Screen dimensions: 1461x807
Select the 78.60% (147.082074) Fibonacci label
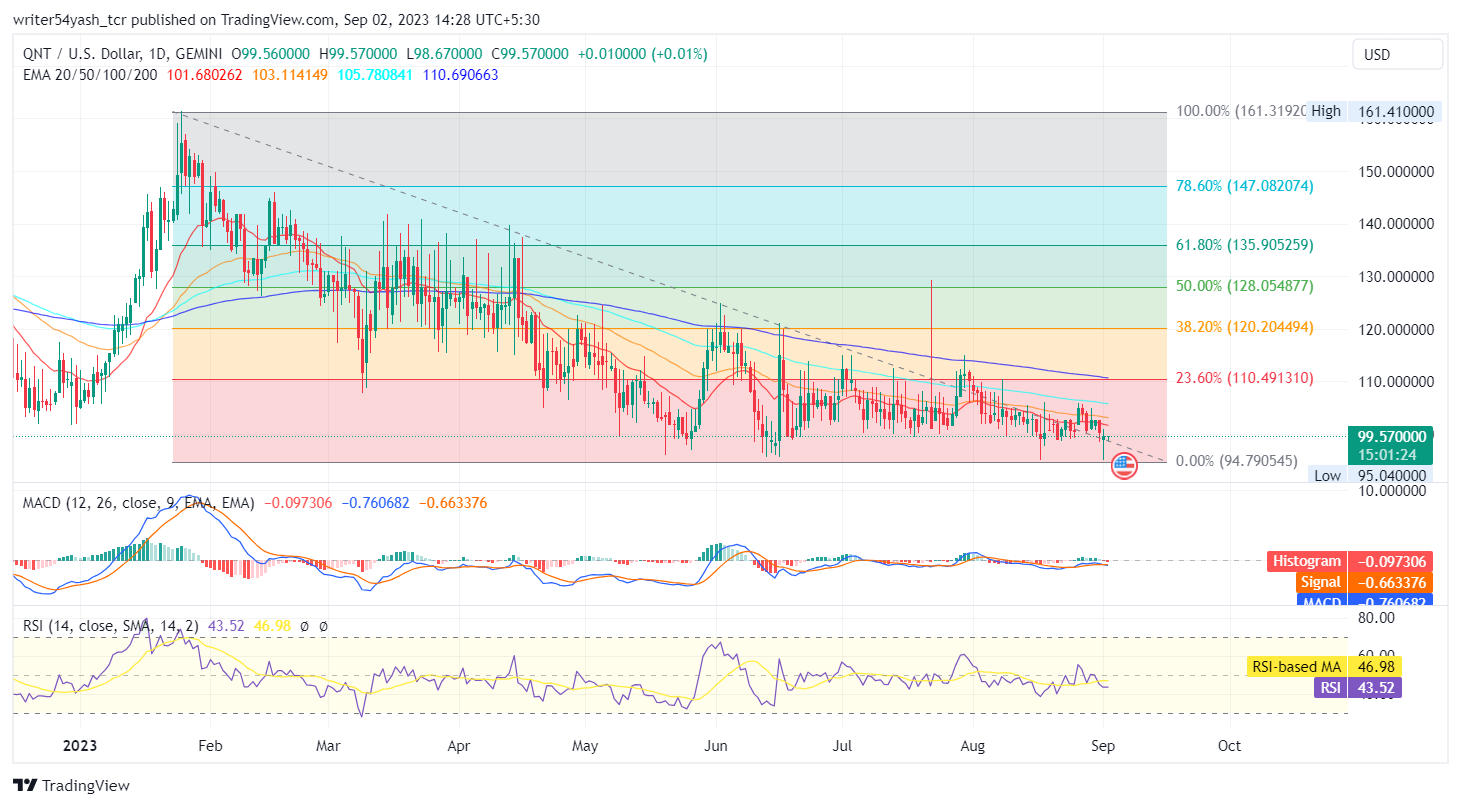click(x=1245, y=186)
